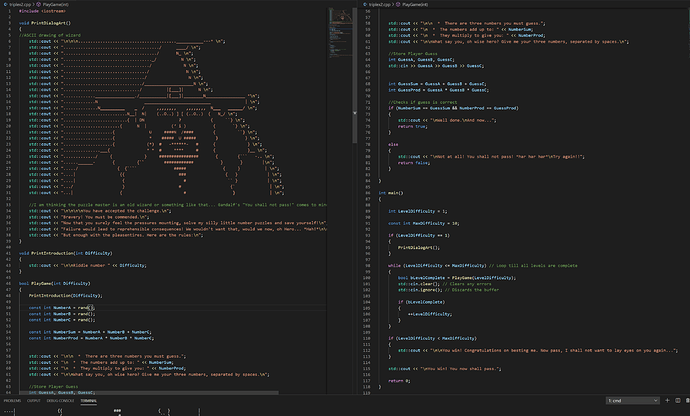The height and width of the screenshot is (416, 690).
Task: Click triplex2.cpp in the right editor breadcrumb
Action: click(x=379, y=4)
